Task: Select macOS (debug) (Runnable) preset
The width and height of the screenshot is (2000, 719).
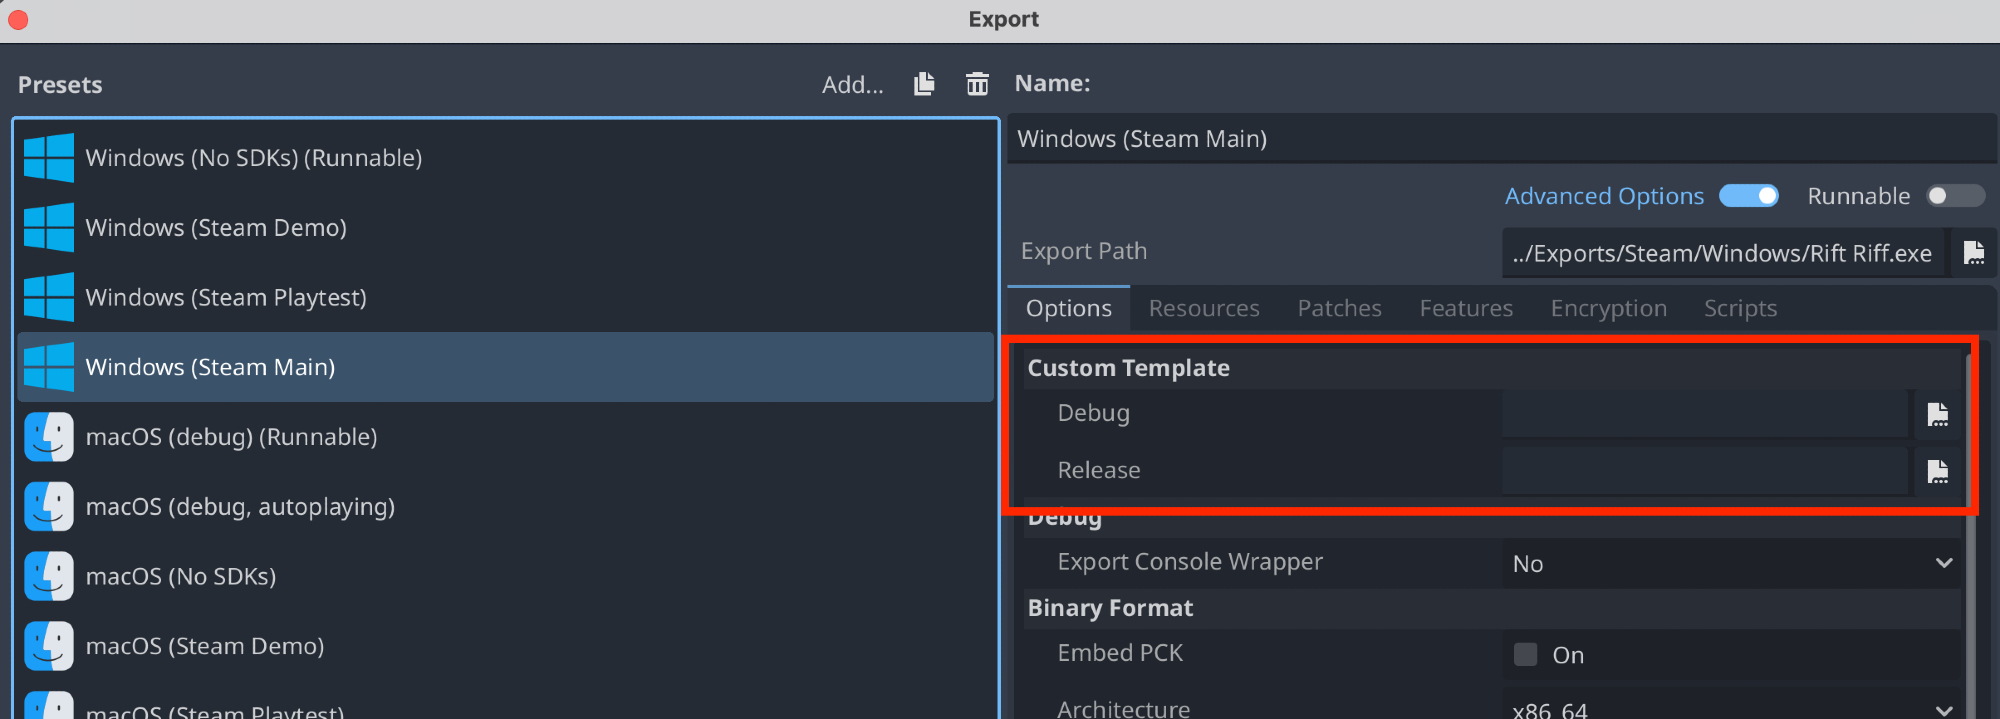Action: (231, 437)
